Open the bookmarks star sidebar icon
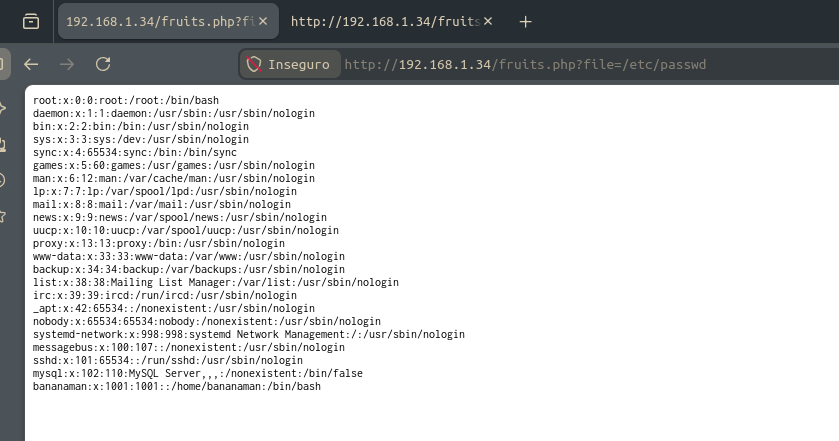Image resolution: width=839 pixels, height=441 pixels. [2, 216]
